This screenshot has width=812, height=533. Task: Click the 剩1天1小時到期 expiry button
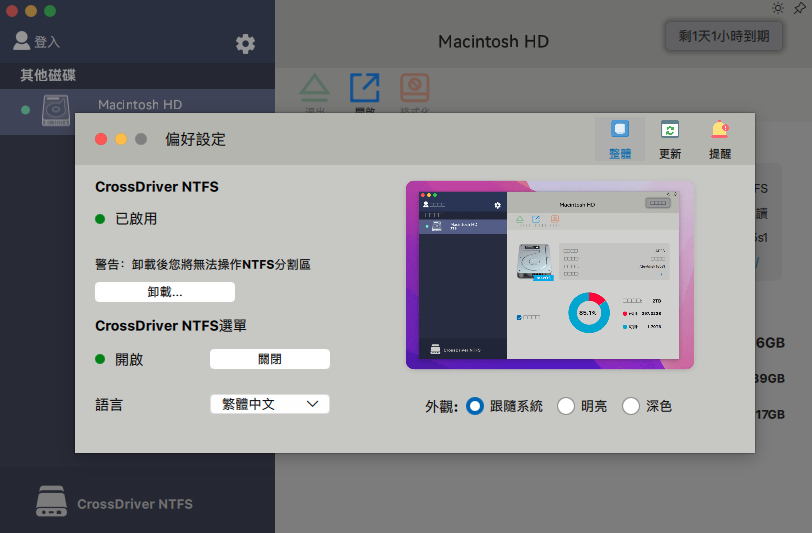click(724, 36)
